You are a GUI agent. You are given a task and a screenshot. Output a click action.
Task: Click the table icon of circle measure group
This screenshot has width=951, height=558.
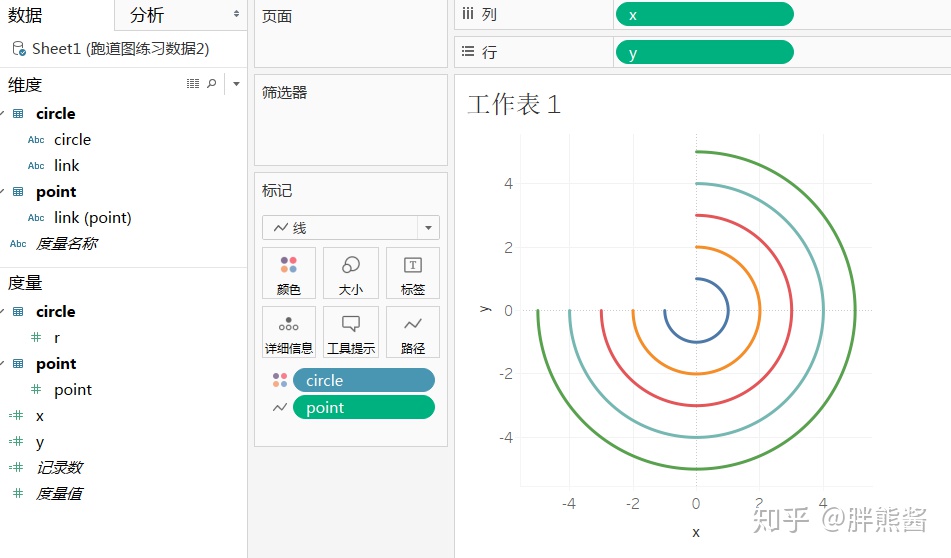click(18, 311)
